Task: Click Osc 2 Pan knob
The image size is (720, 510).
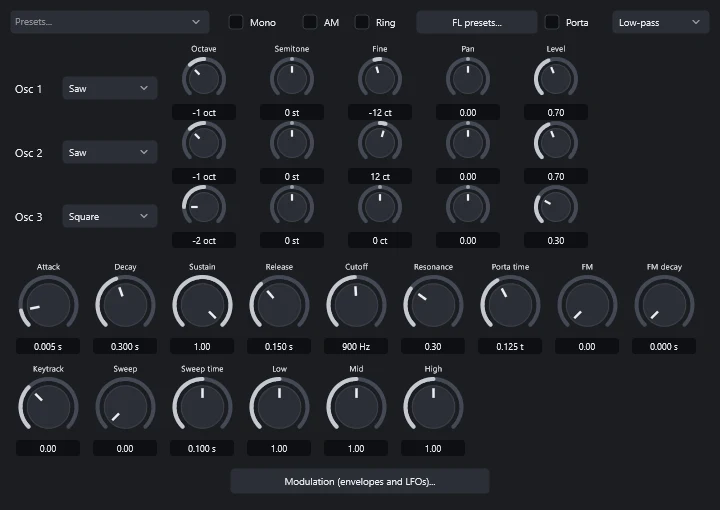Action: (x=468, y=143)
